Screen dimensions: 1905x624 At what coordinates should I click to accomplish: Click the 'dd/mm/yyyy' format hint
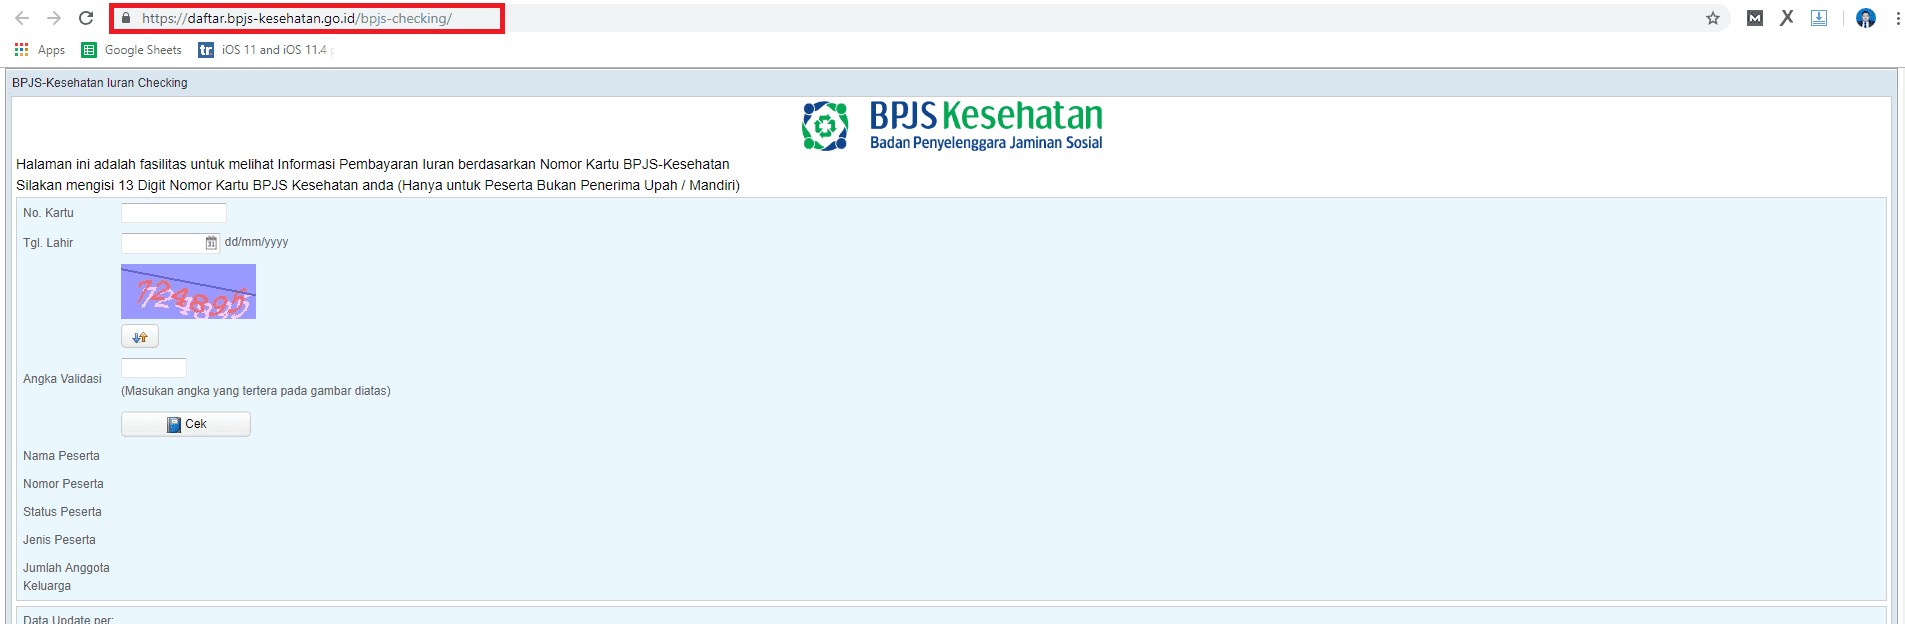point(256,242)
